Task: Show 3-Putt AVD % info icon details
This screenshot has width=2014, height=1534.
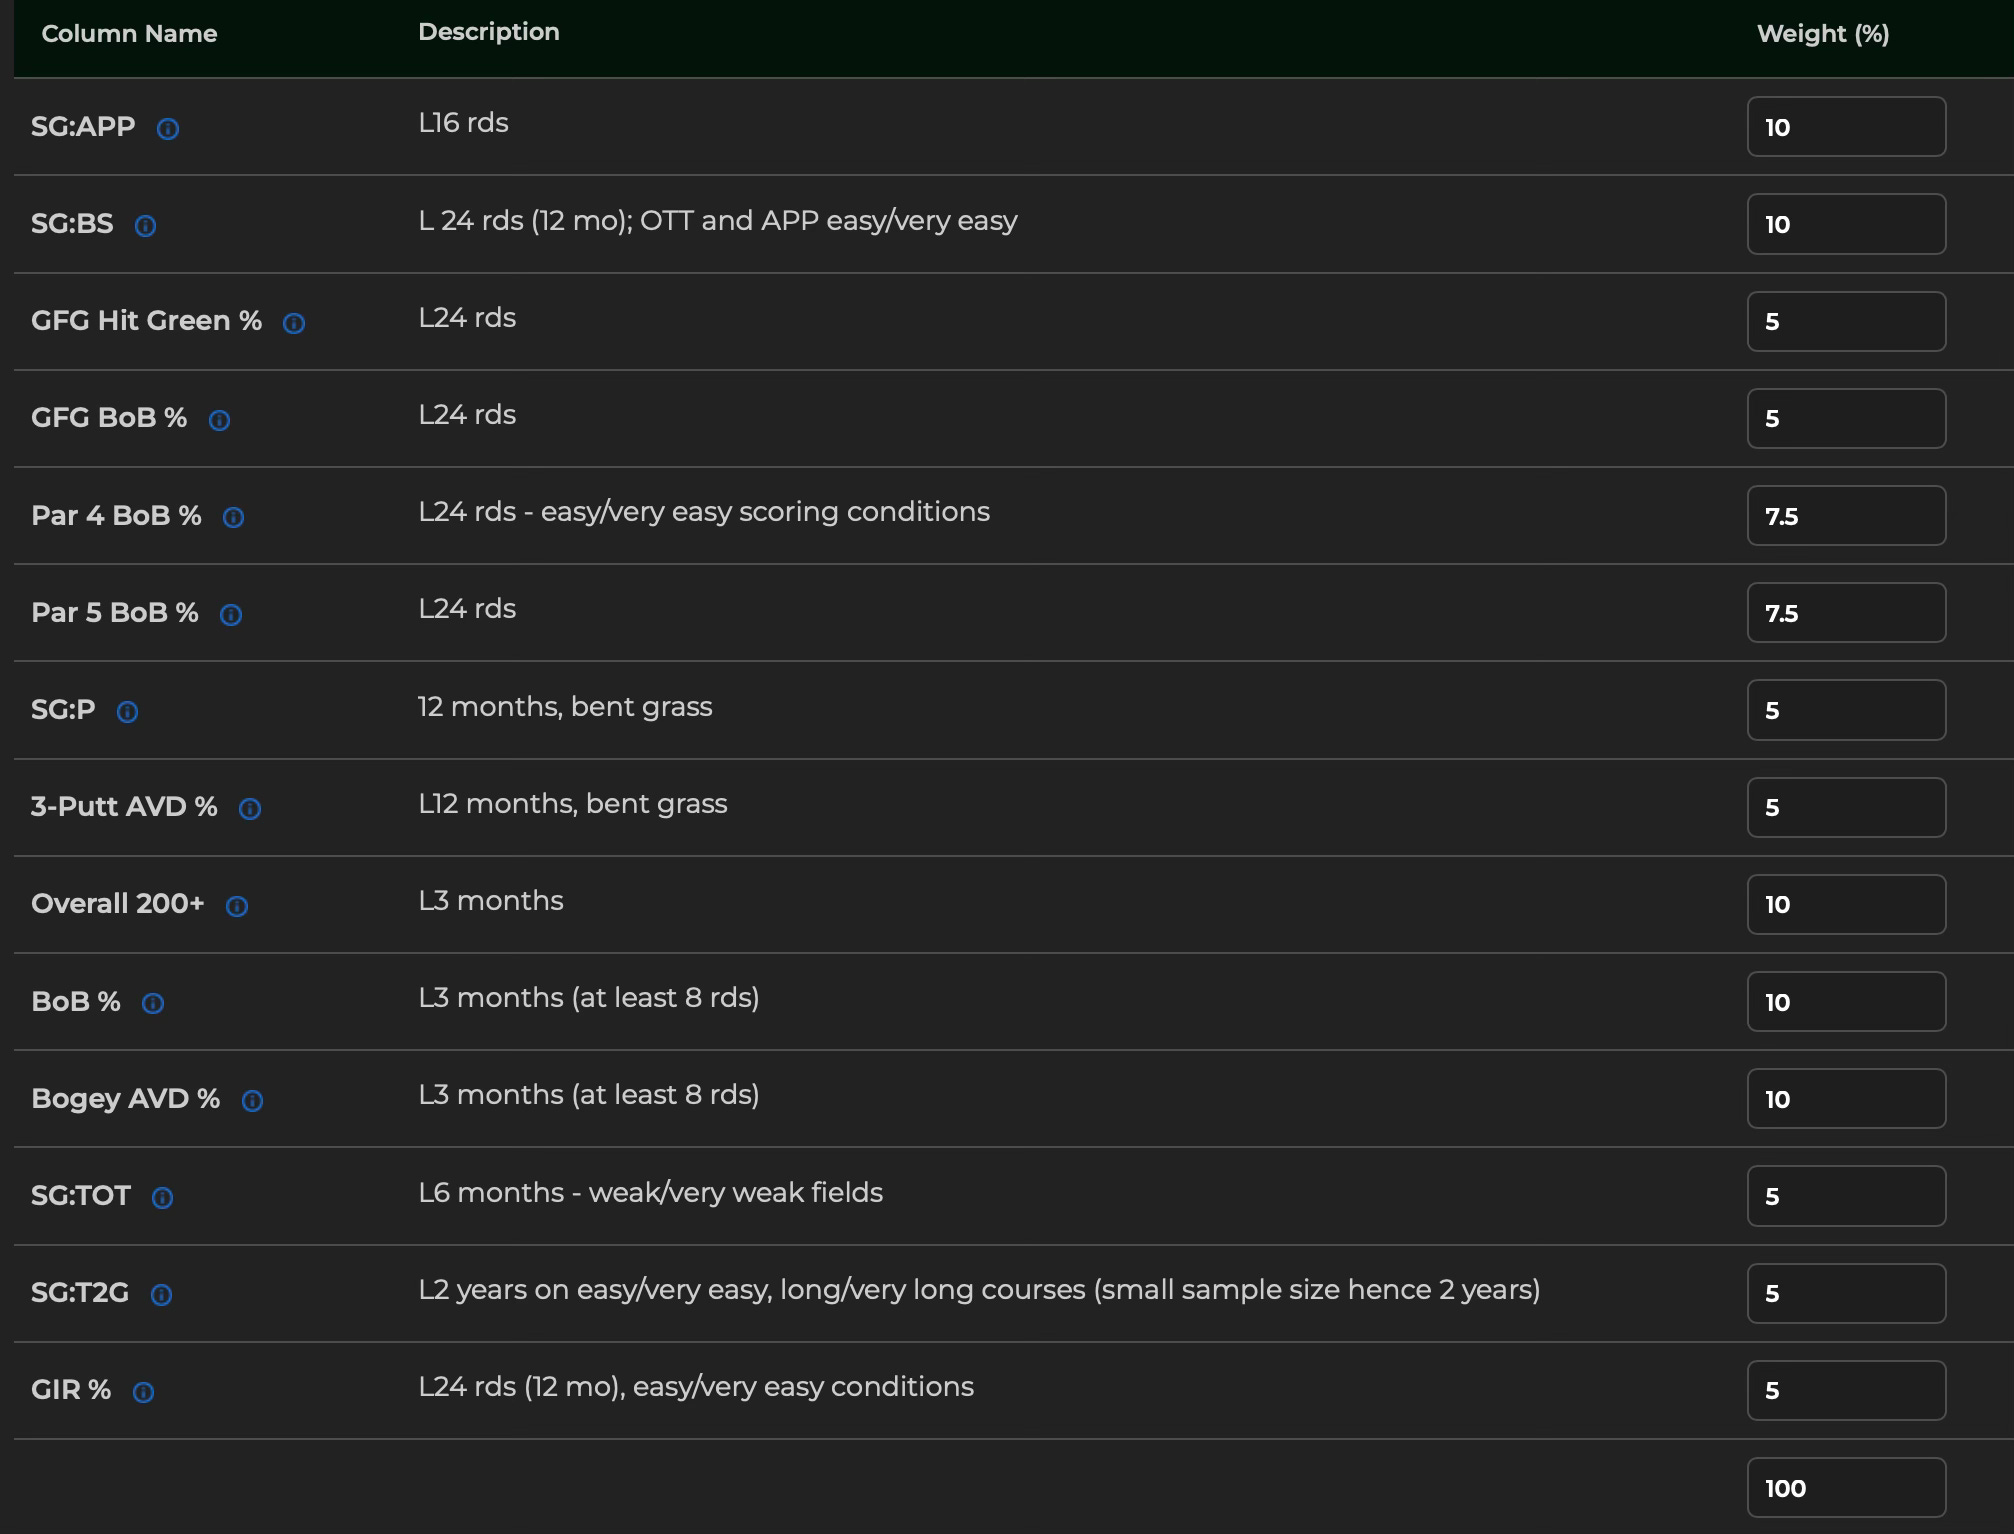Action: click(250, 809)
